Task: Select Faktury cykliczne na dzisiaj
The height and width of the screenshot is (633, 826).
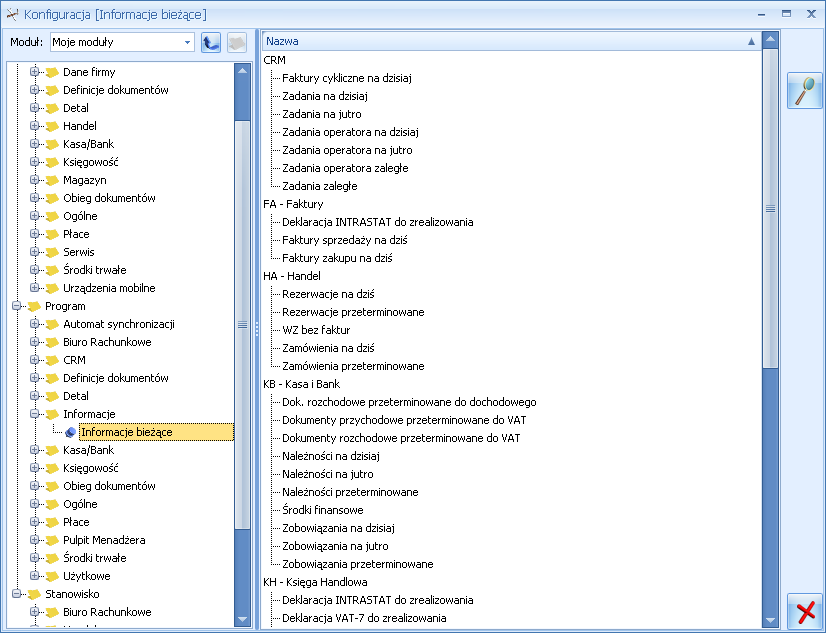Action: click(x=347, y=78)
